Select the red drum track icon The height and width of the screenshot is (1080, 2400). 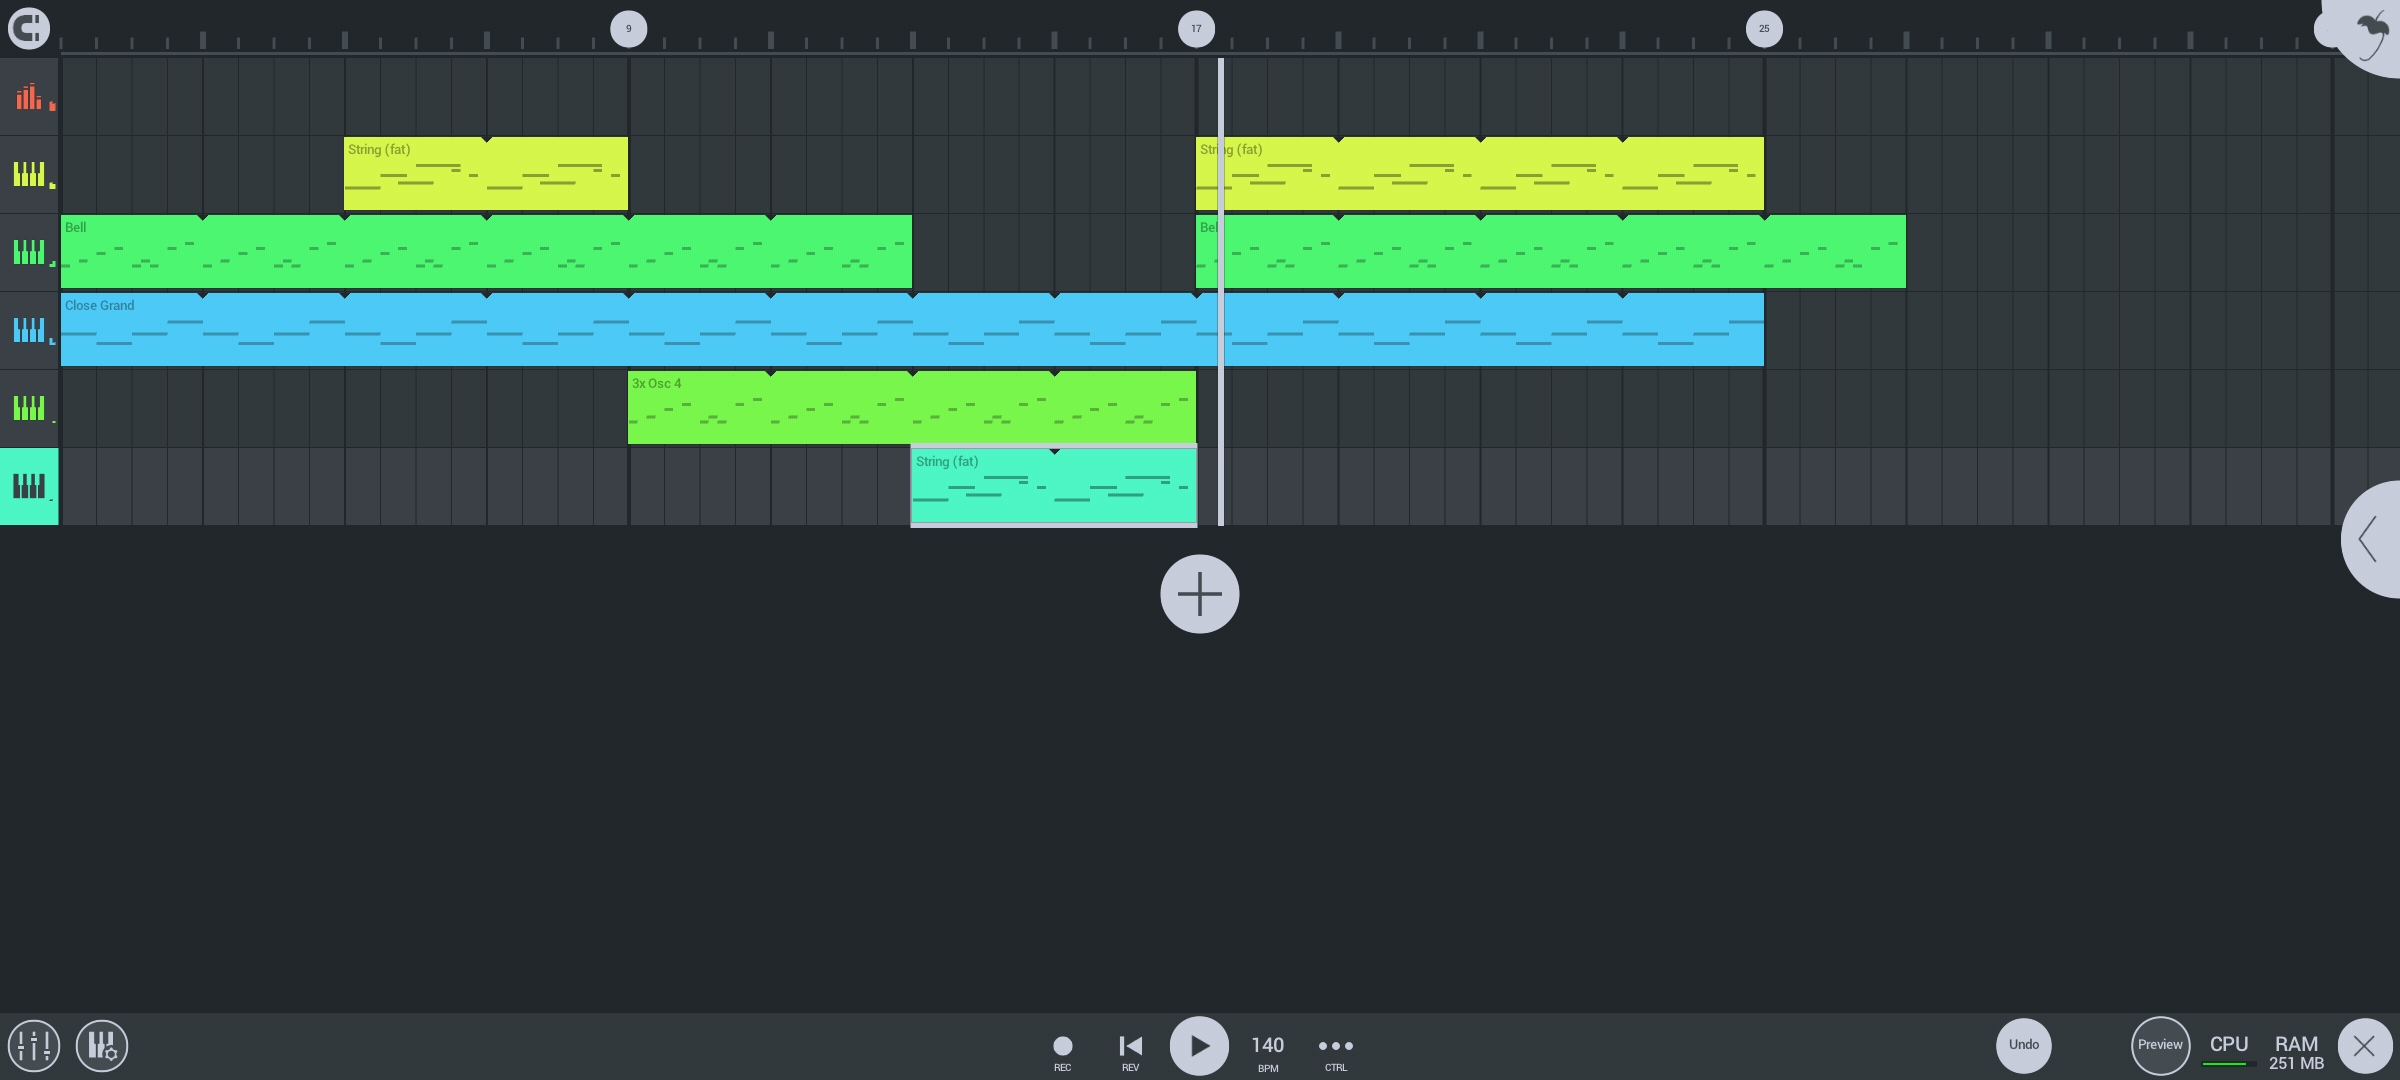[x=29, y=97]
